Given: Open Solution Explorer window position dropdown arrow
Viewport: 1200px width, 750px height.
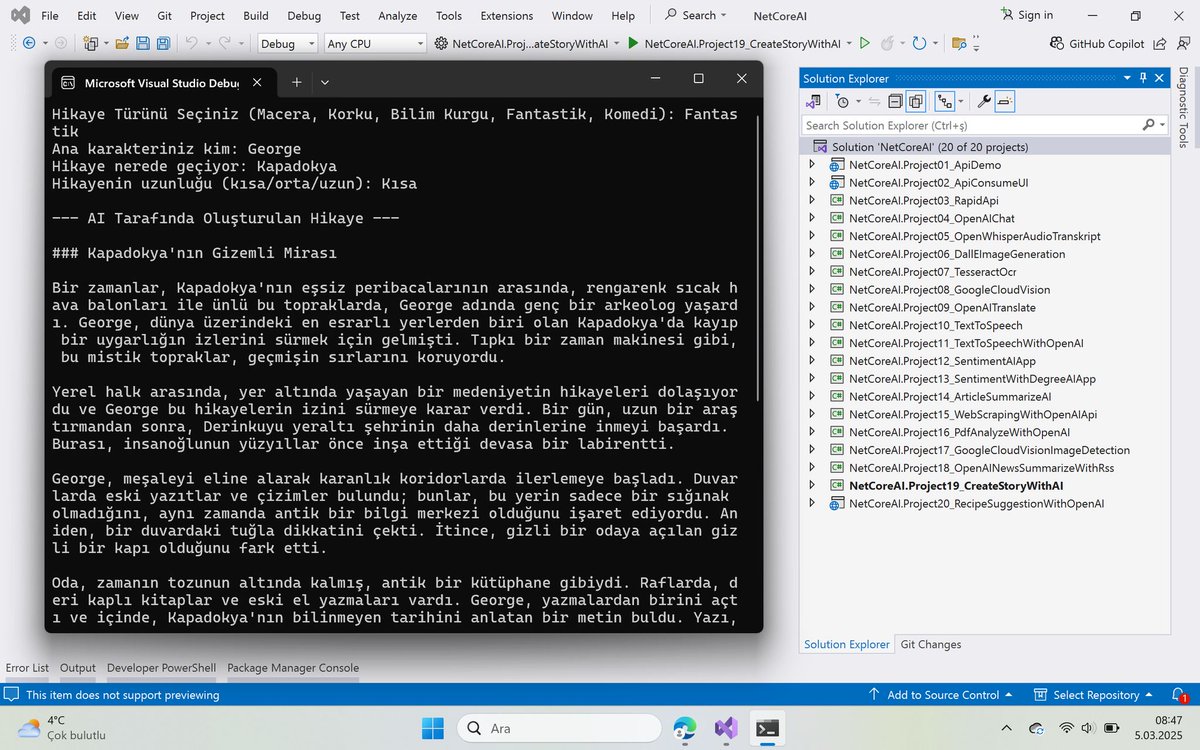Looking at the screenshot, I should [1126, 78].
